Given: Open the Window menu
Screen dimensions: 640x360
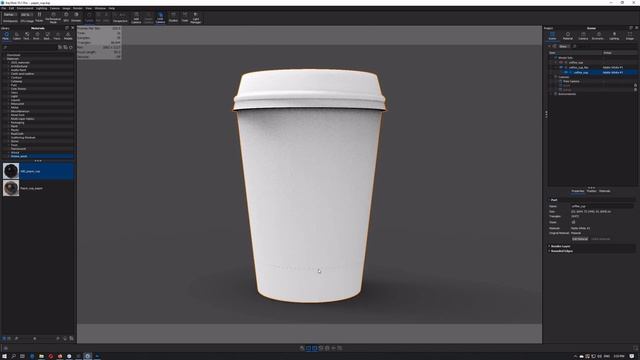Looking at the screenshot, I should point(100,8).
